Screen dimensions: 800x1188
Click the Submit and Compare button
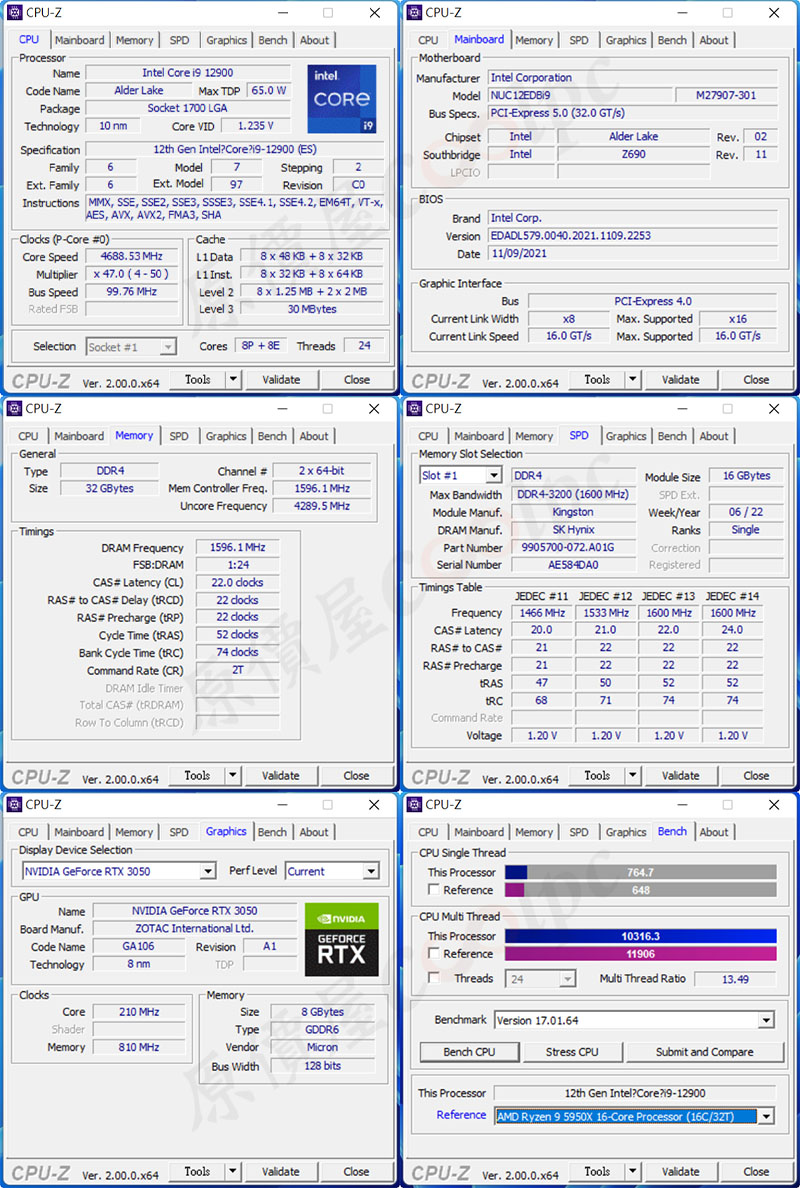(705, 1052)
